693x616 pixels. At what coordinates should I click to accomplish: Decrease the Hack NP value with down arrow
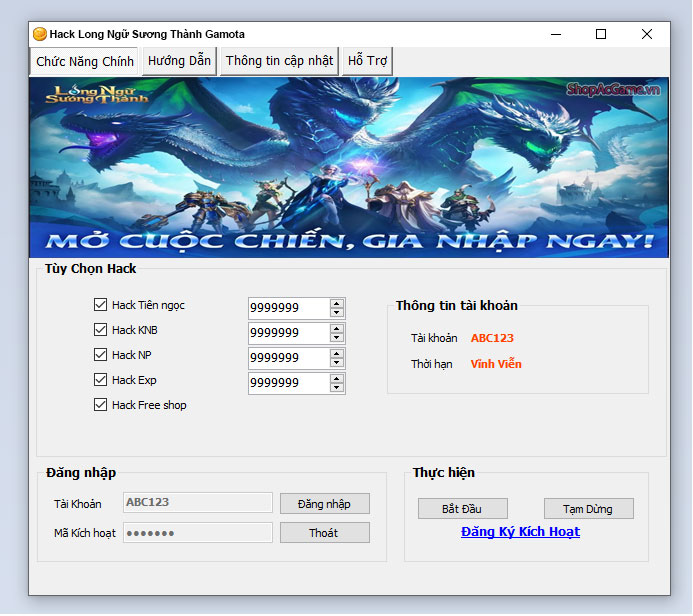337,363
